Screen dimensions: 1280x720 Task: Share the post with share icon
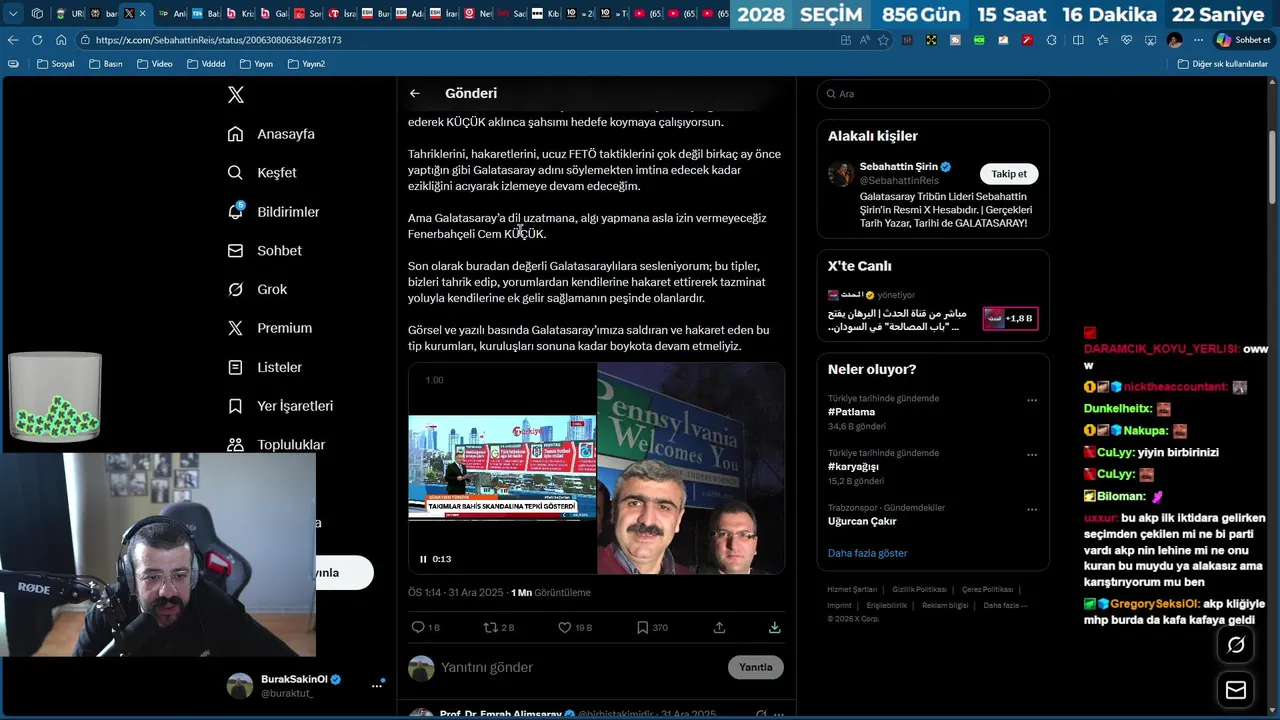pos(719,628)
